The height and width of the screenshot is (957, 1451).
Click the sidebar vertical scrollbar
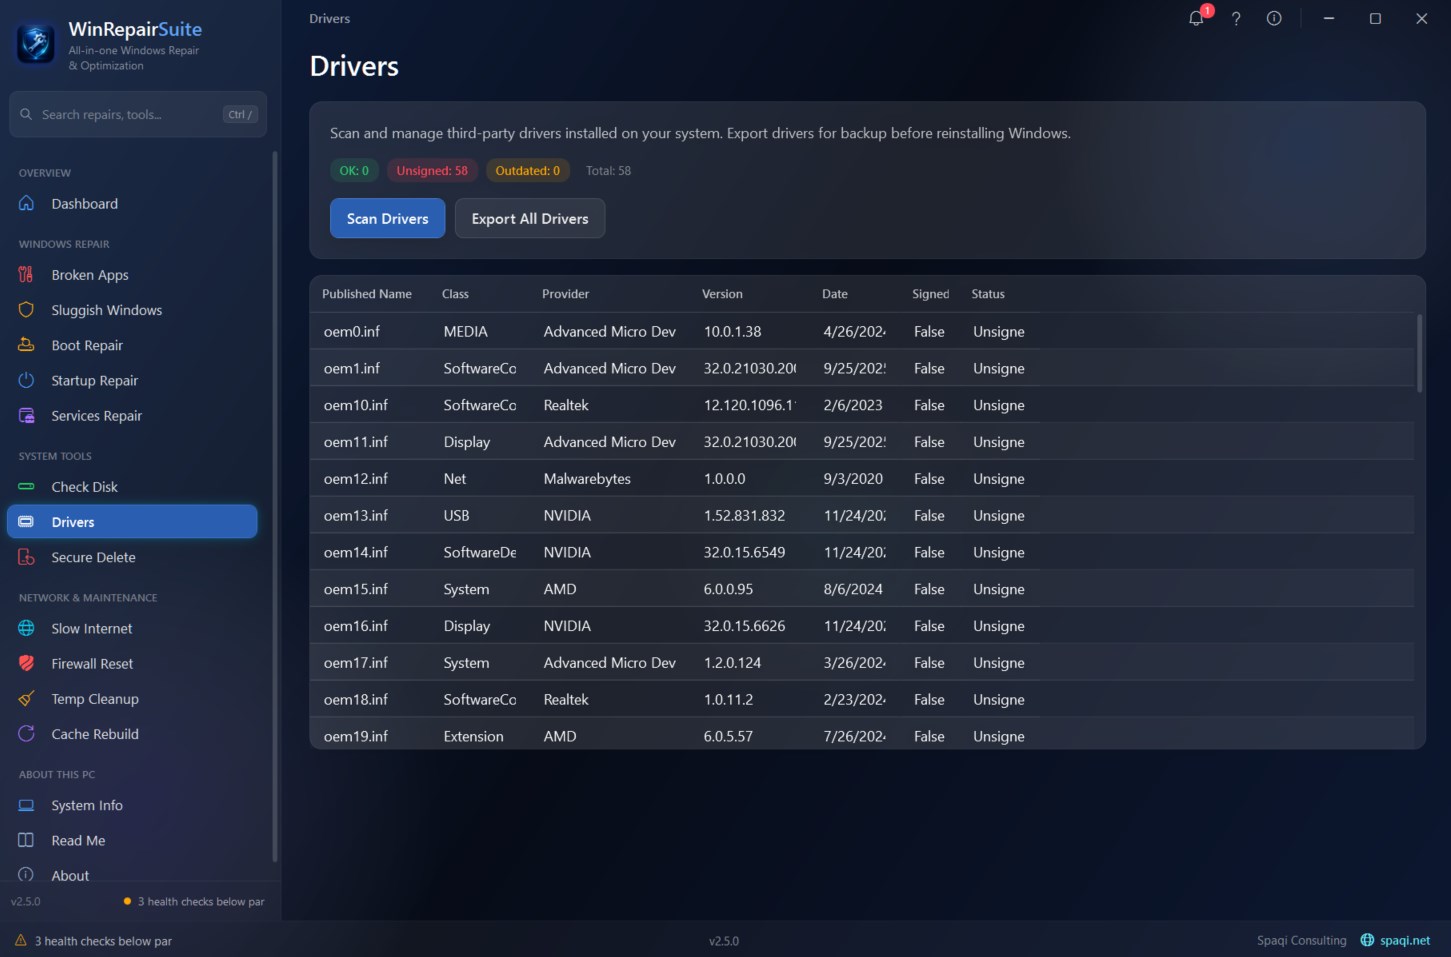(275, 507)
